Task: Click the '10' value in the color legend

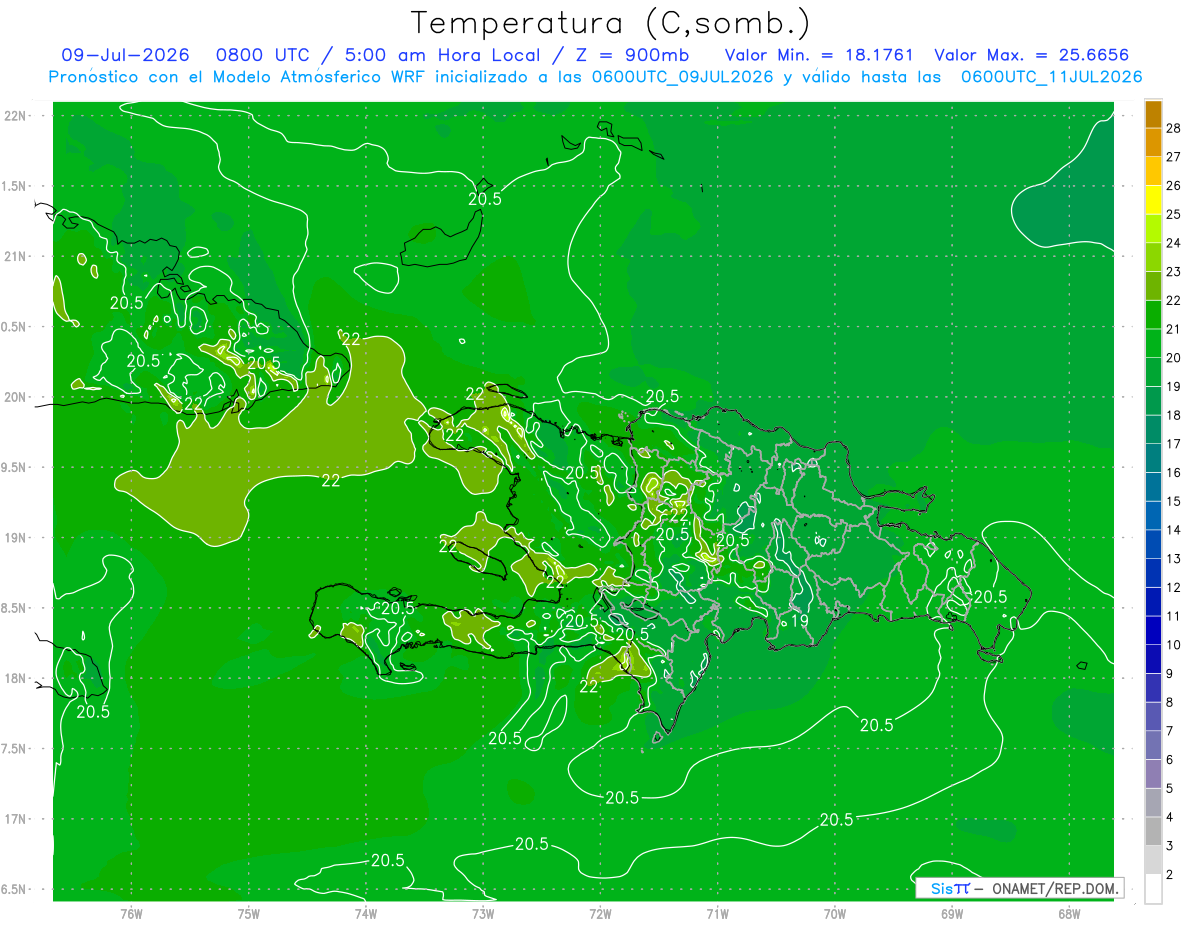Action: 1174,645
